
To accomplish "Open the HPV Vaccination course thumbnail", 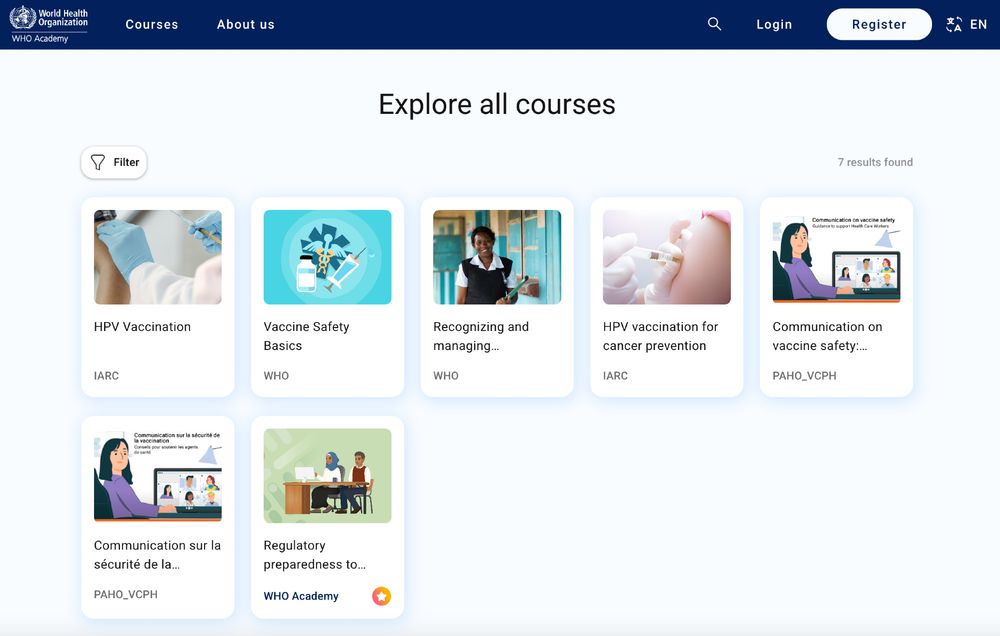I will point(158,257).
